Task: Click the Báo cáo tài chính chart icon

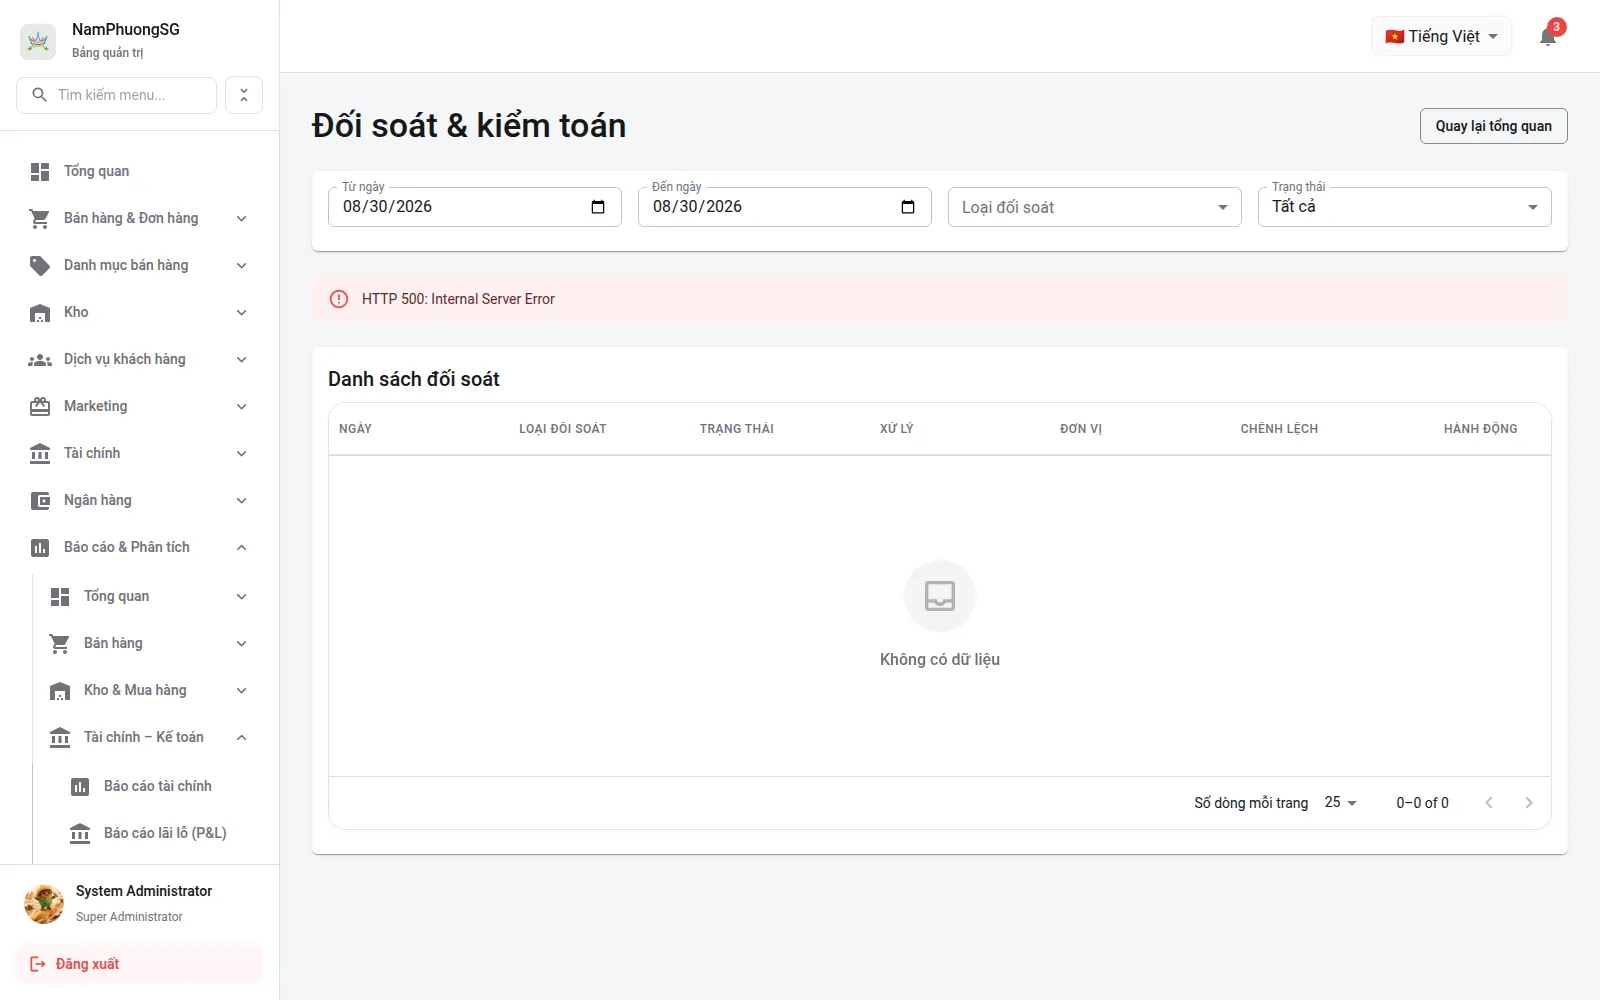Action: tap(80, 787)
